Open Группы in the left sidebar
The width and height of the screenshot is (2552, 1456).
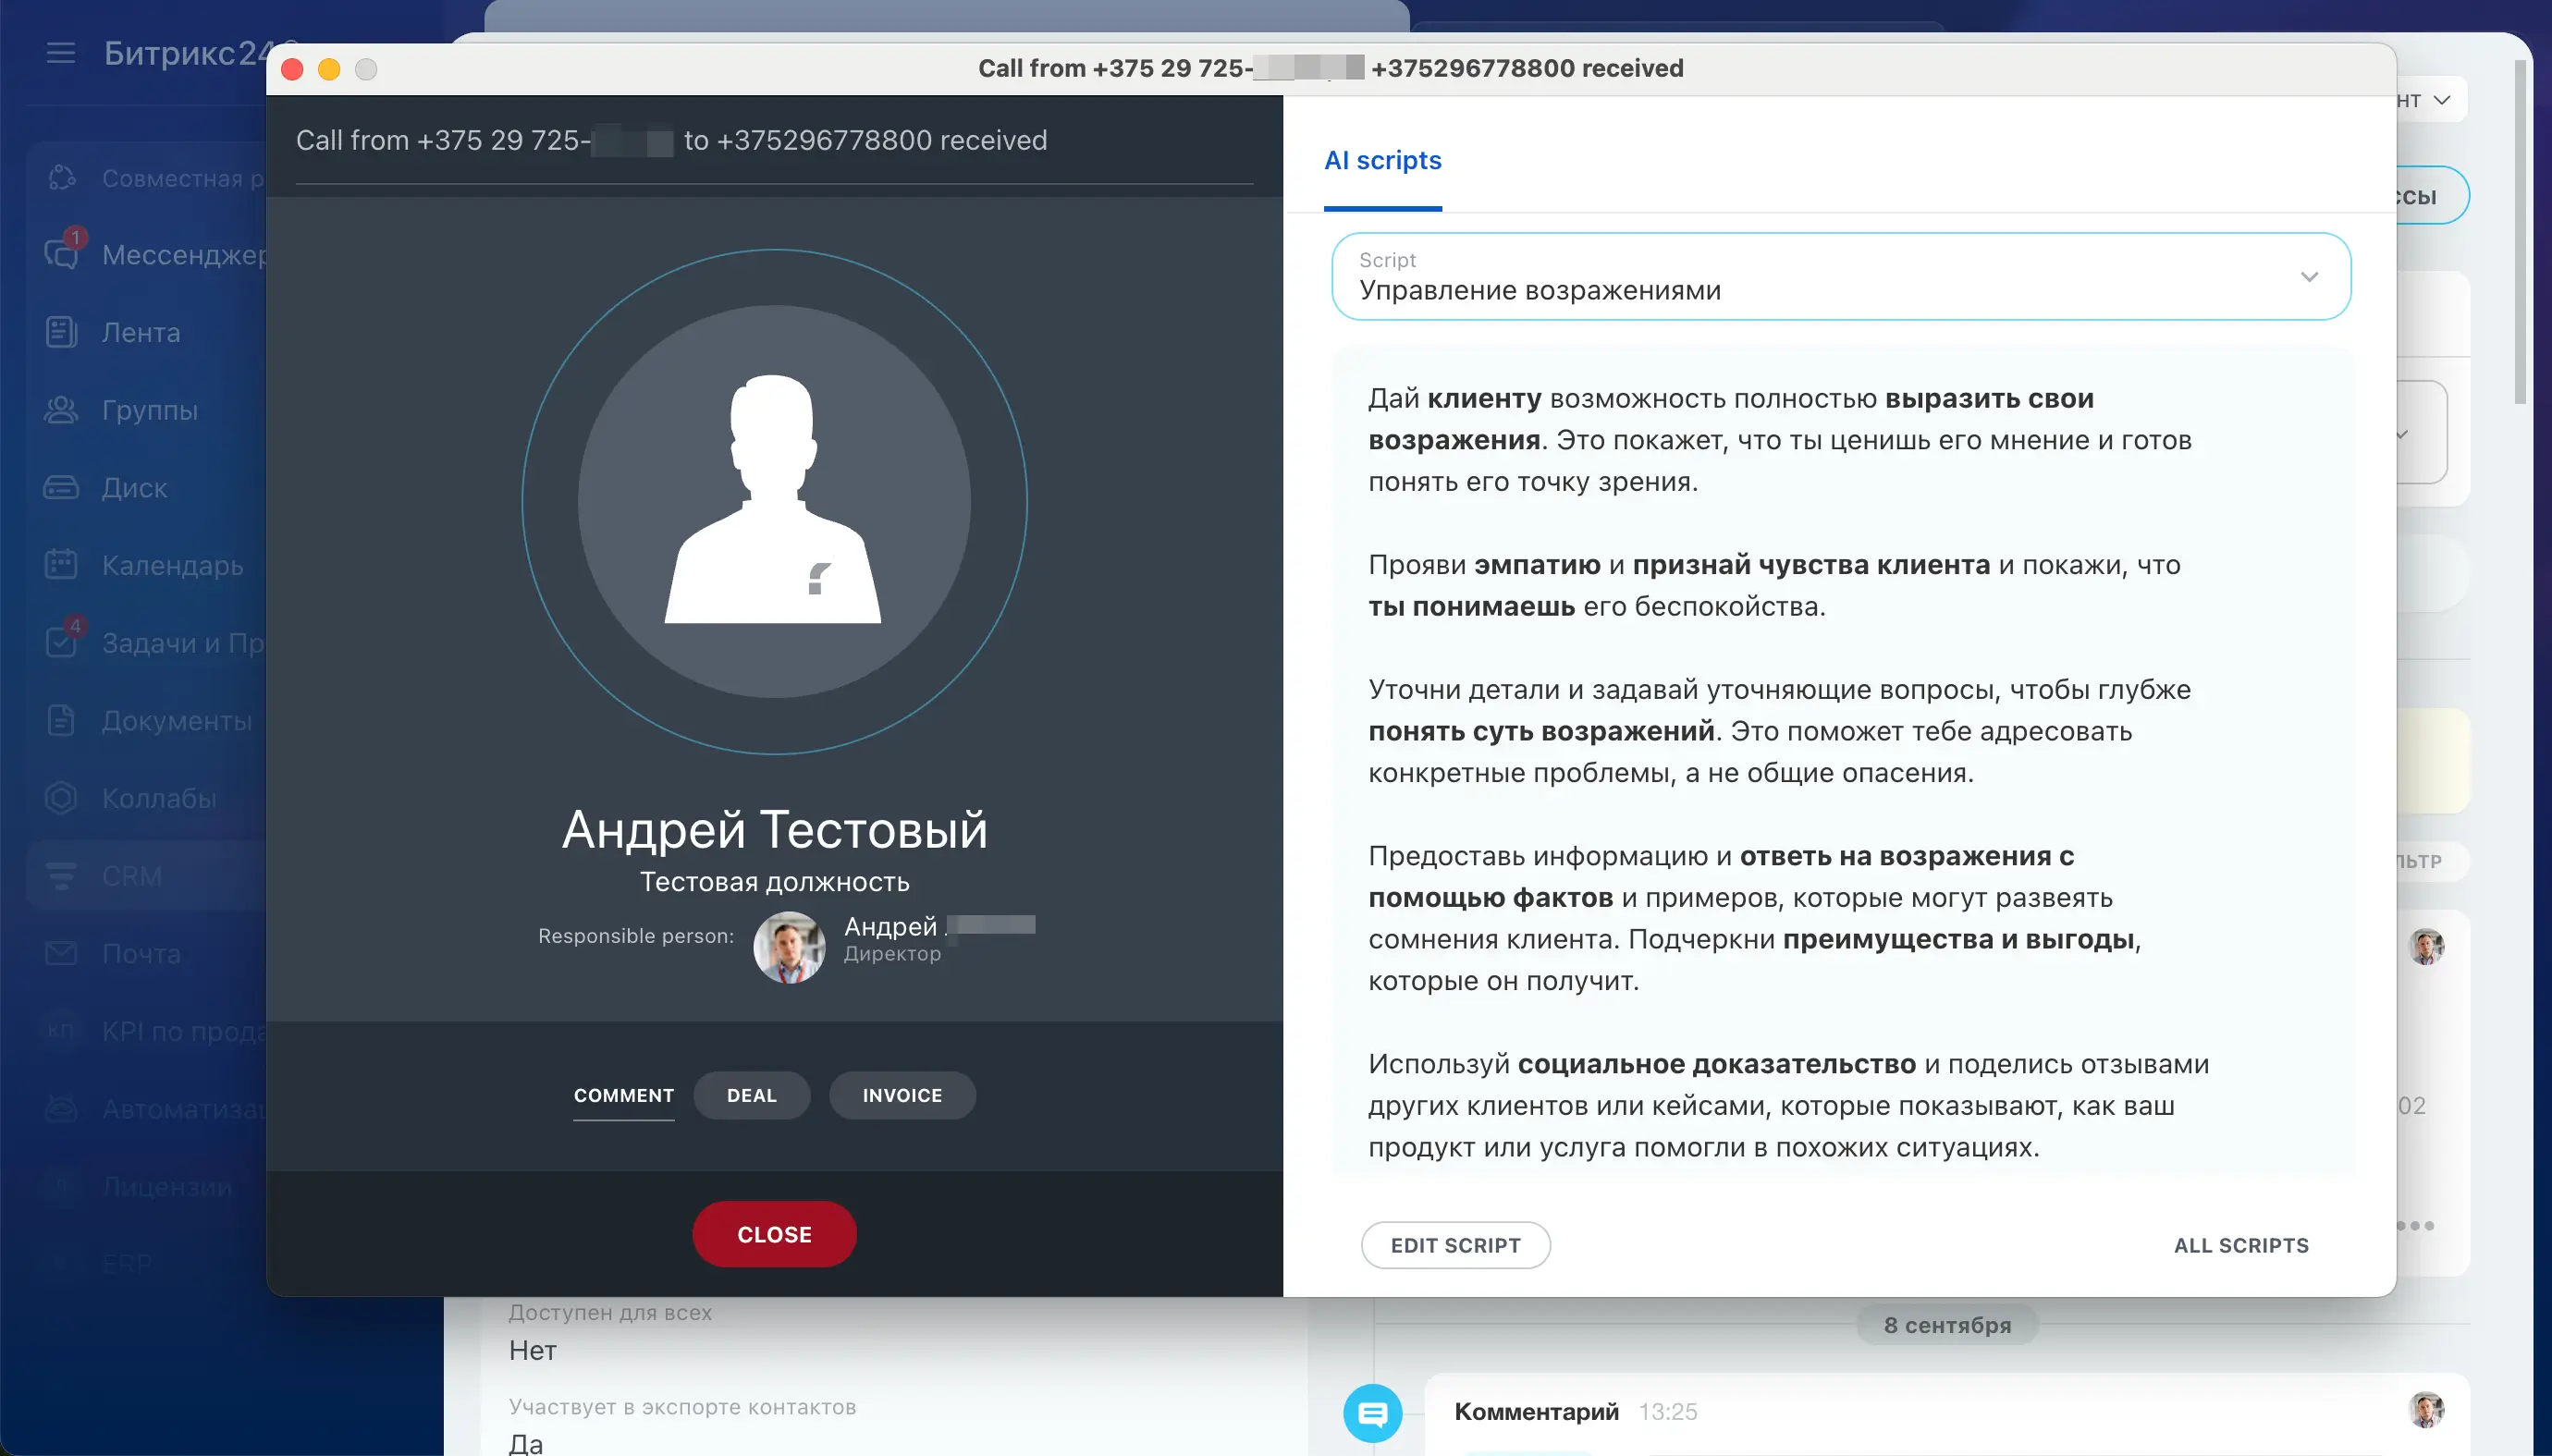[x=148, y=410]
